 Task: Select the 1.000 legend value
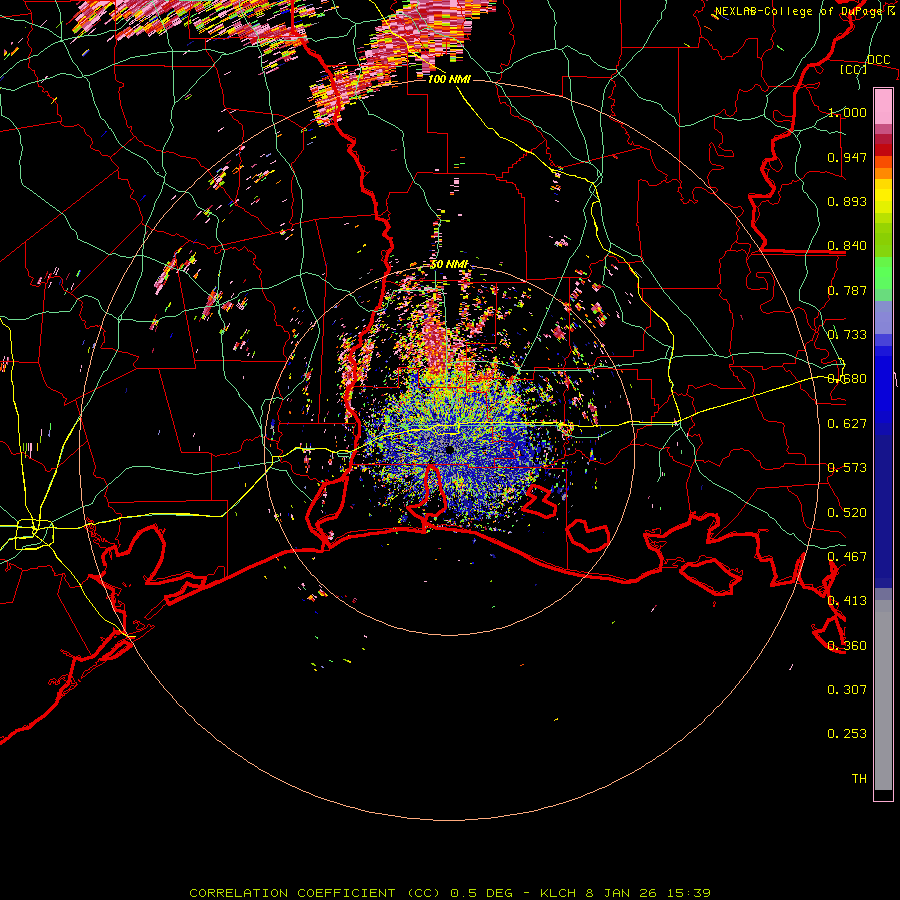click(x=847, y=112)
